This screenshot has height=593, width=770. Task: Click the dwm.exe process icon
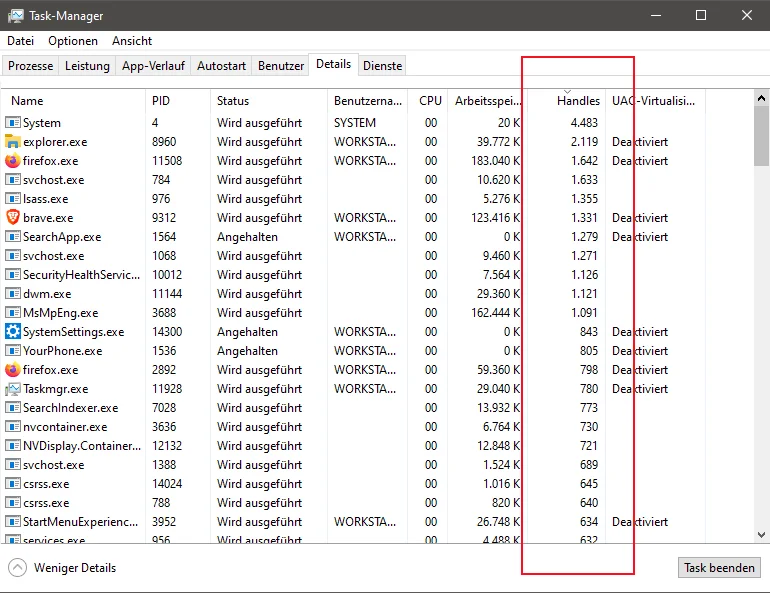(13, 294)
